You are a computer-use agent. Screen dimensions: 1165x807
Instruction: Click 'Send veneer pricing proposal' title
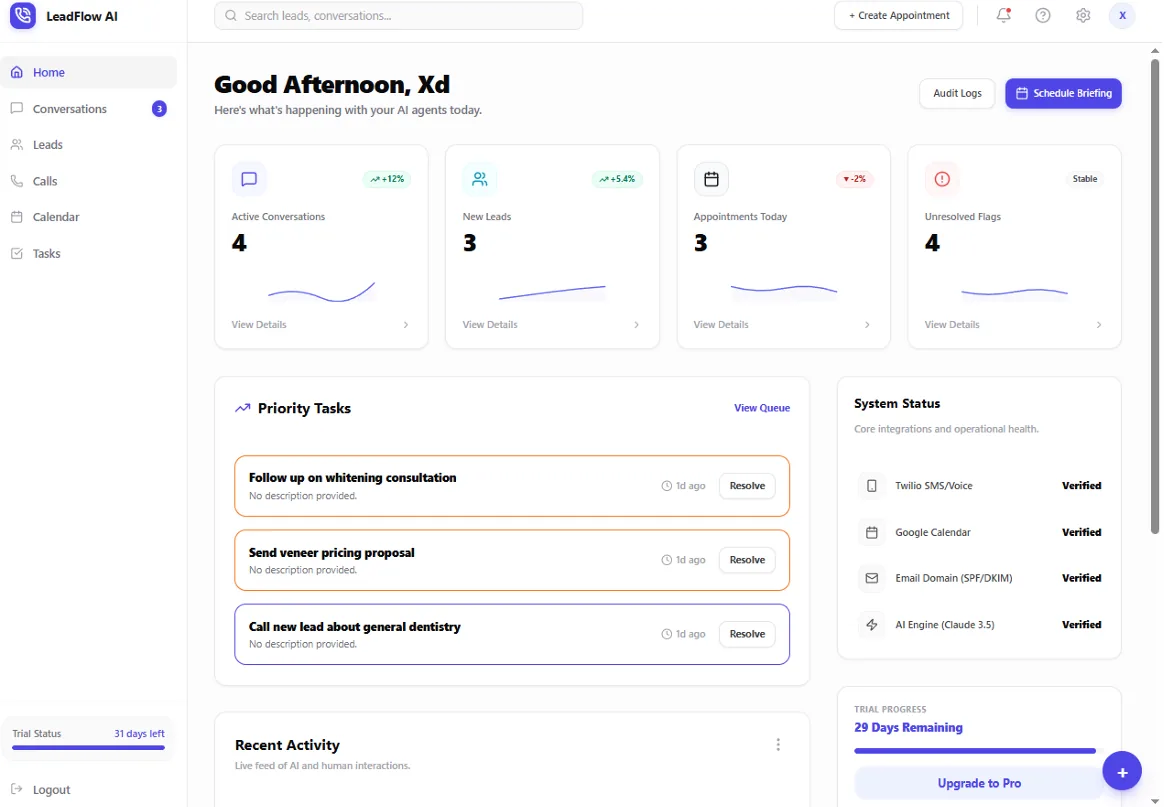(331, 553)
